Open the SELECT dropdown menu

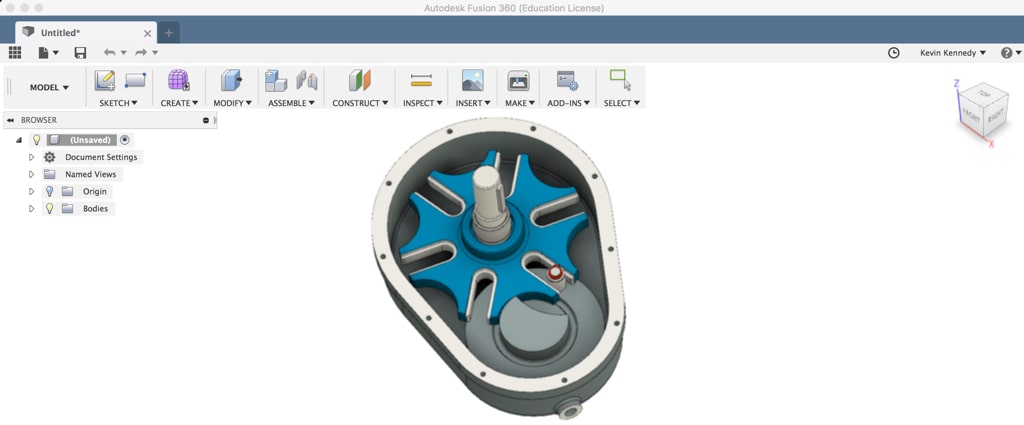pos(622,103)
